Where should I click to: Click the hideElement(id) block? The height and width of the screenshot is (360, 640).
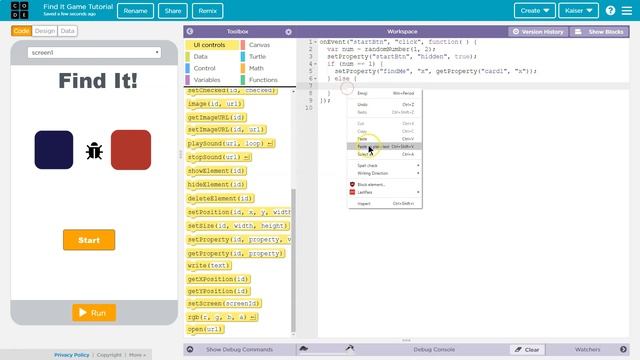(x=217, y=184)
